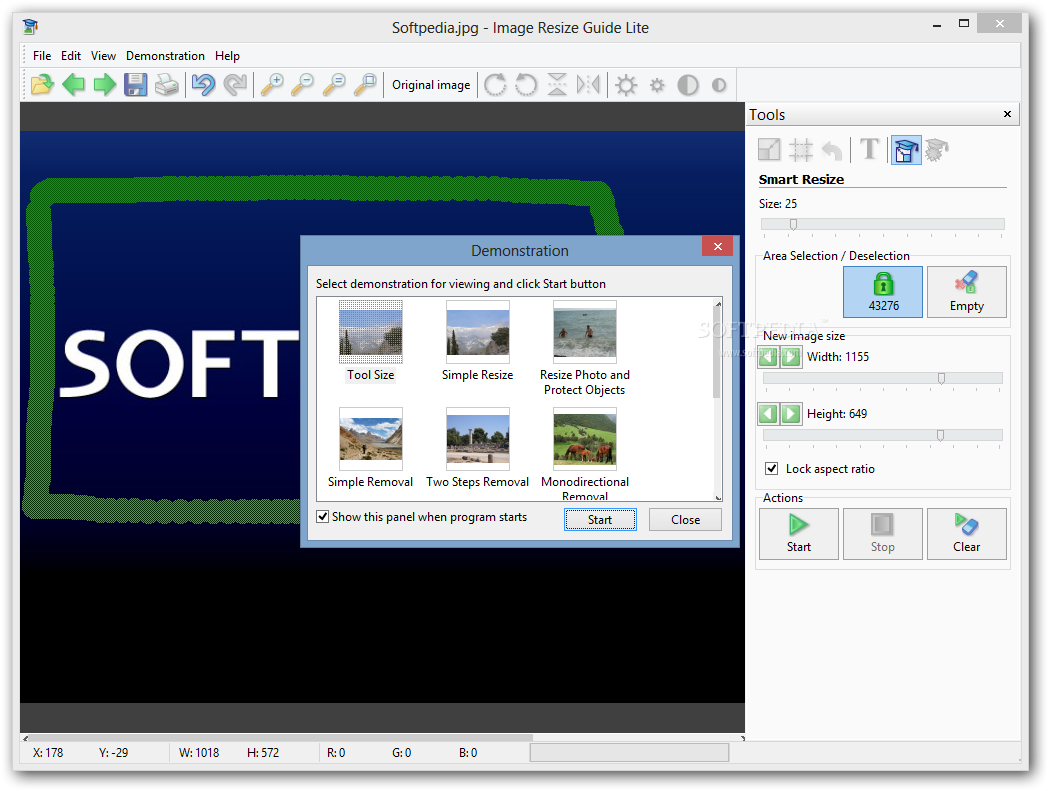Rotate image clockwise icon
The width and height of the screenshot is (1049, 791).
(x=495, y=85)
